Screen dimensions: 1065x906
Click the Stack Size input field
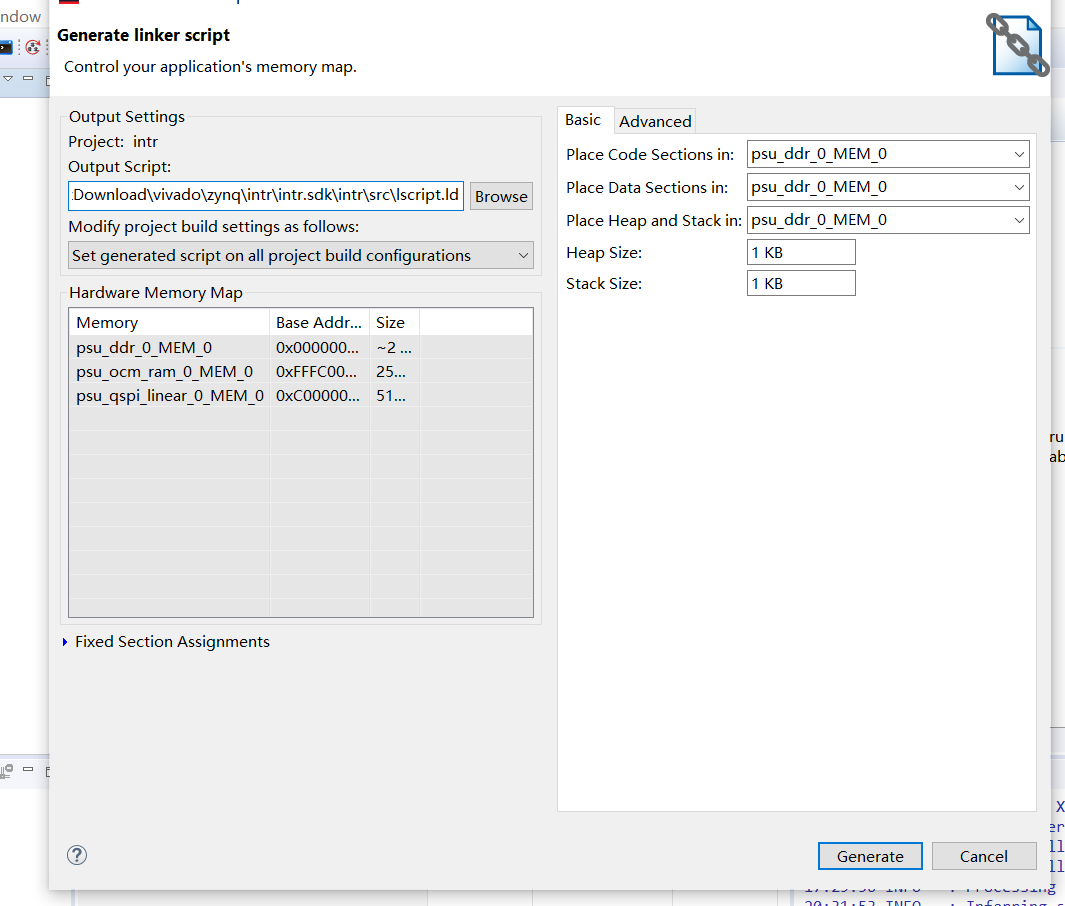[801, 284]
